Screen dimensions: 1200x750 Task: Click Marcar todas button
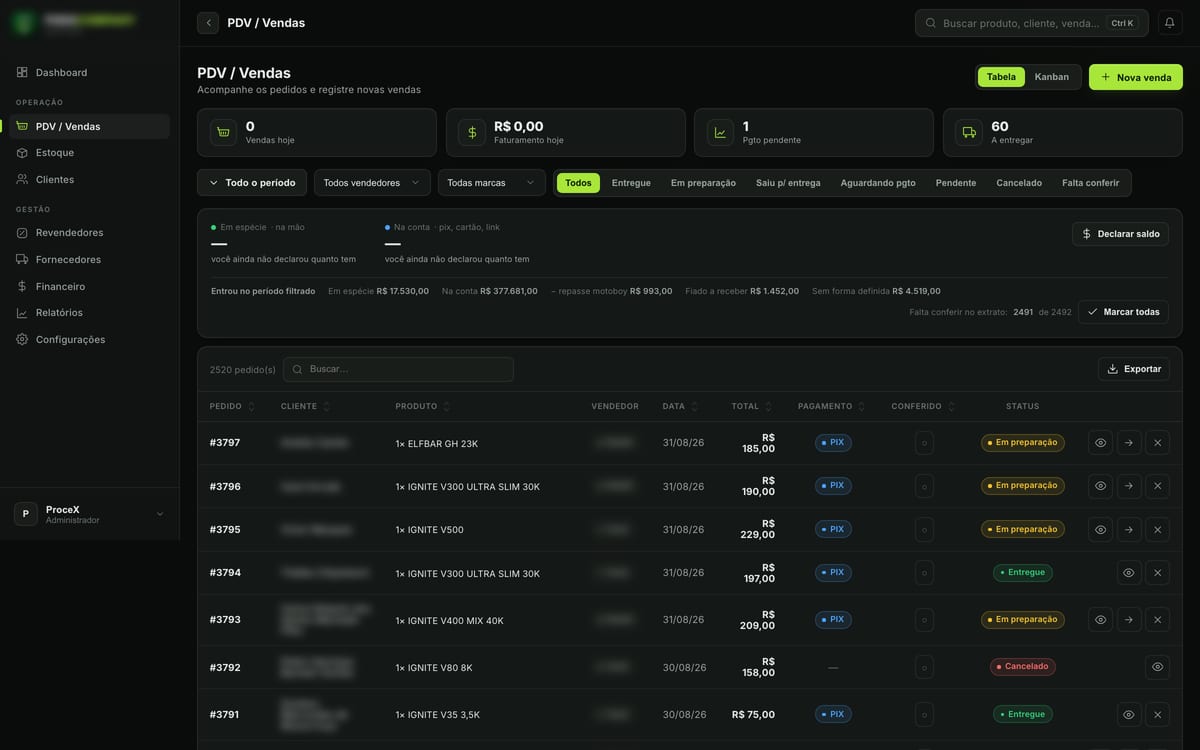point(1123,312)
